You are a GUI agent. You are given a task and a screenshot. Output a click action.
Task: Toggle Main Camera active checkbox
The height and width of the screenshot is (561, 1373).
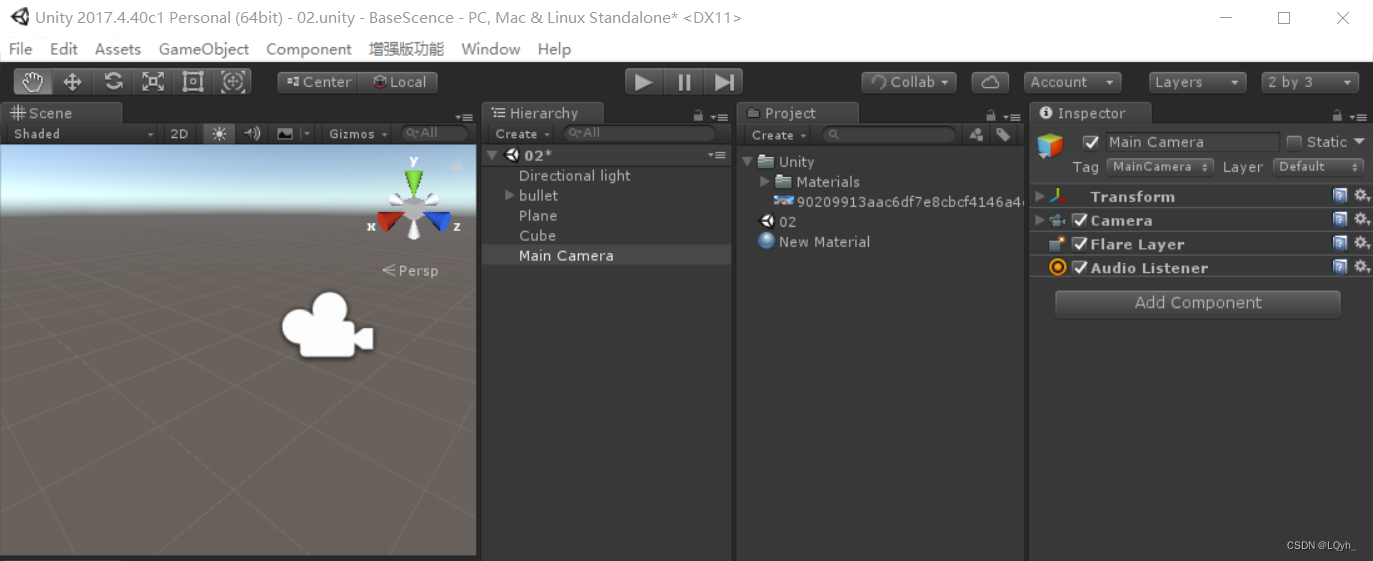pos(1091,143)
